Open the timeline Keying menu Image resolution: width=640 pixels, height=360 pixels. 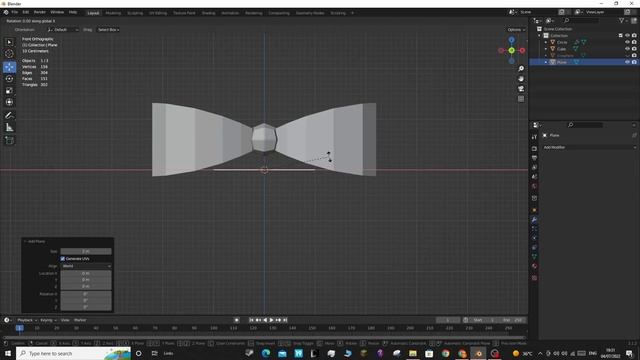click(48, 320)
